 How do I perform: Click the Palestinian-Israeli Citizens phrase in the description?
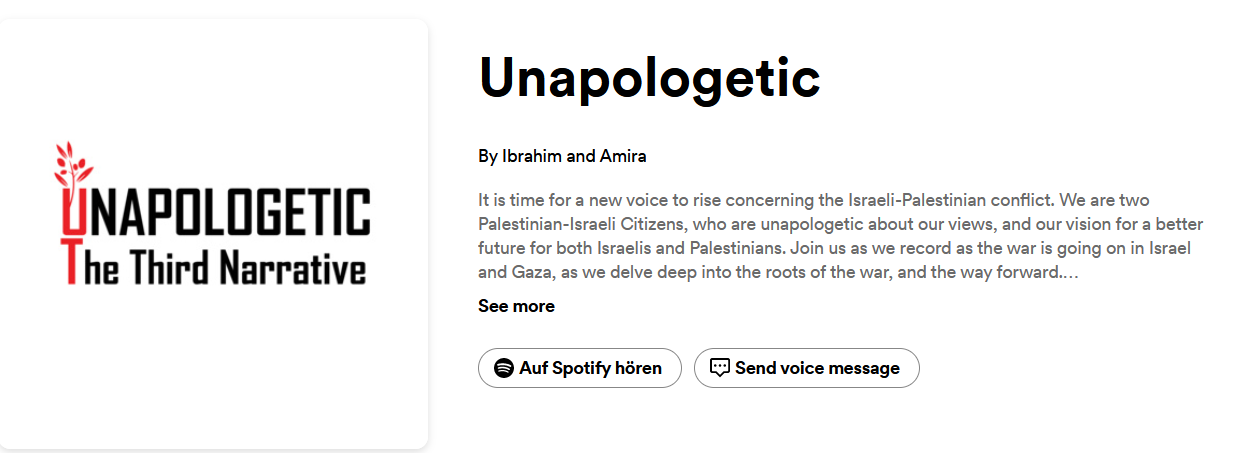578,224
